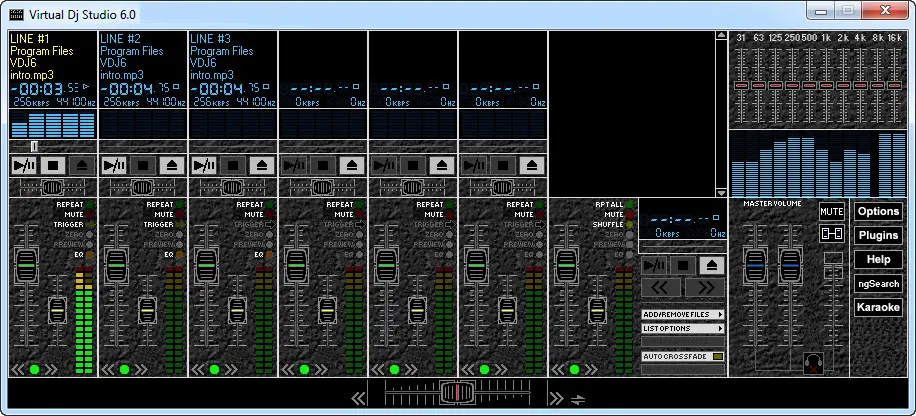Screen dimensions: 916x416
Task: Load a file using the fifth deck's eject button
Action: 442,165
